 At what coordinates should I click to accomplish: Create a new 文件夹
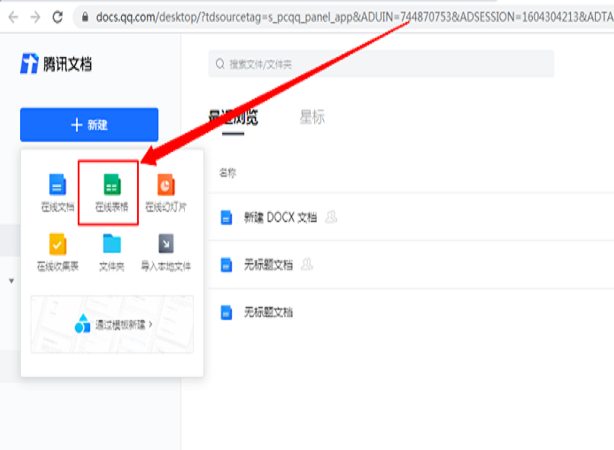tap(112, 253)
